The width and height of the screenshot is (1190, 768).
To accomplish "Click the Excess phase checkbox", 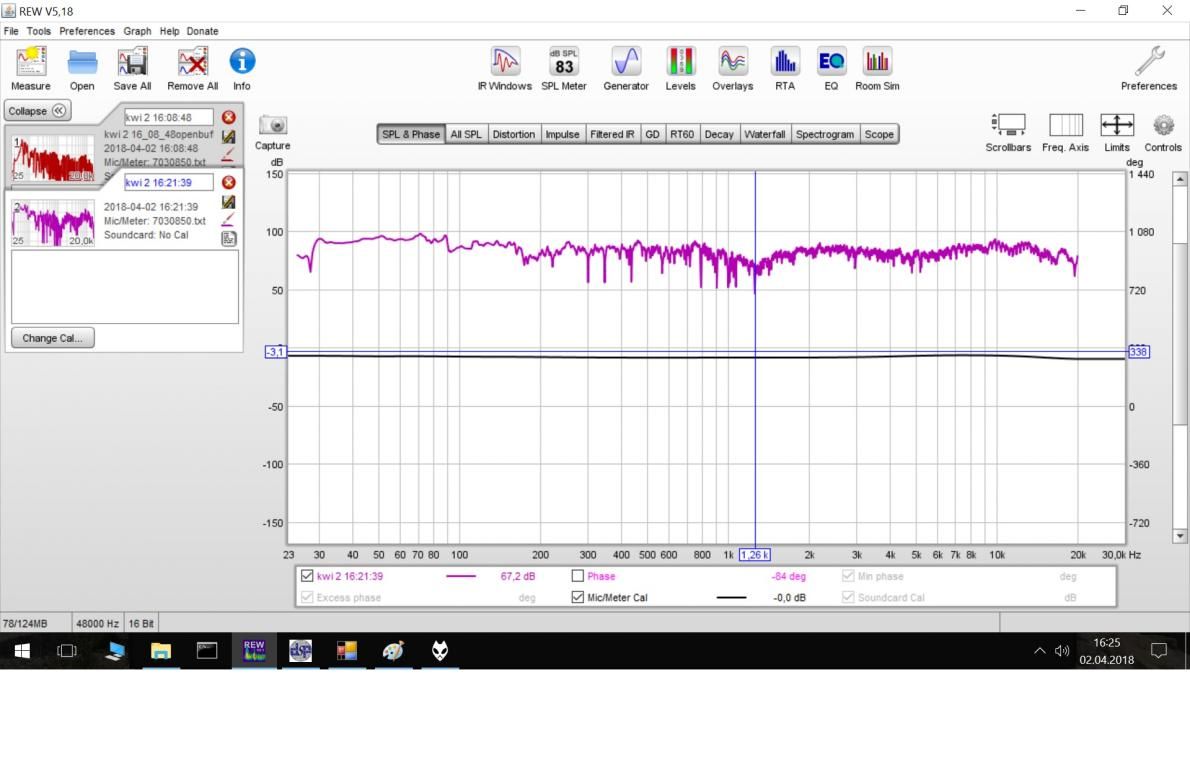I will [307, 597].
